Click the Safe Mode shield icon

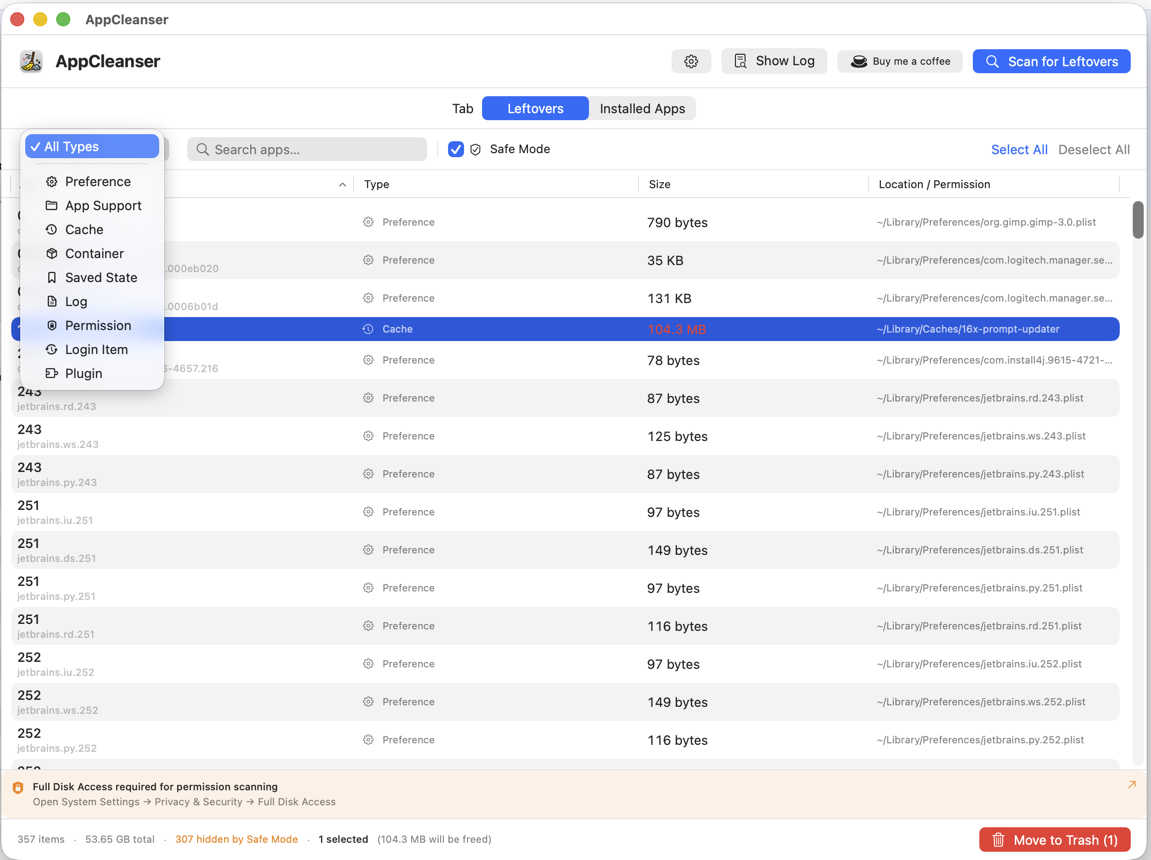[476, 150]
